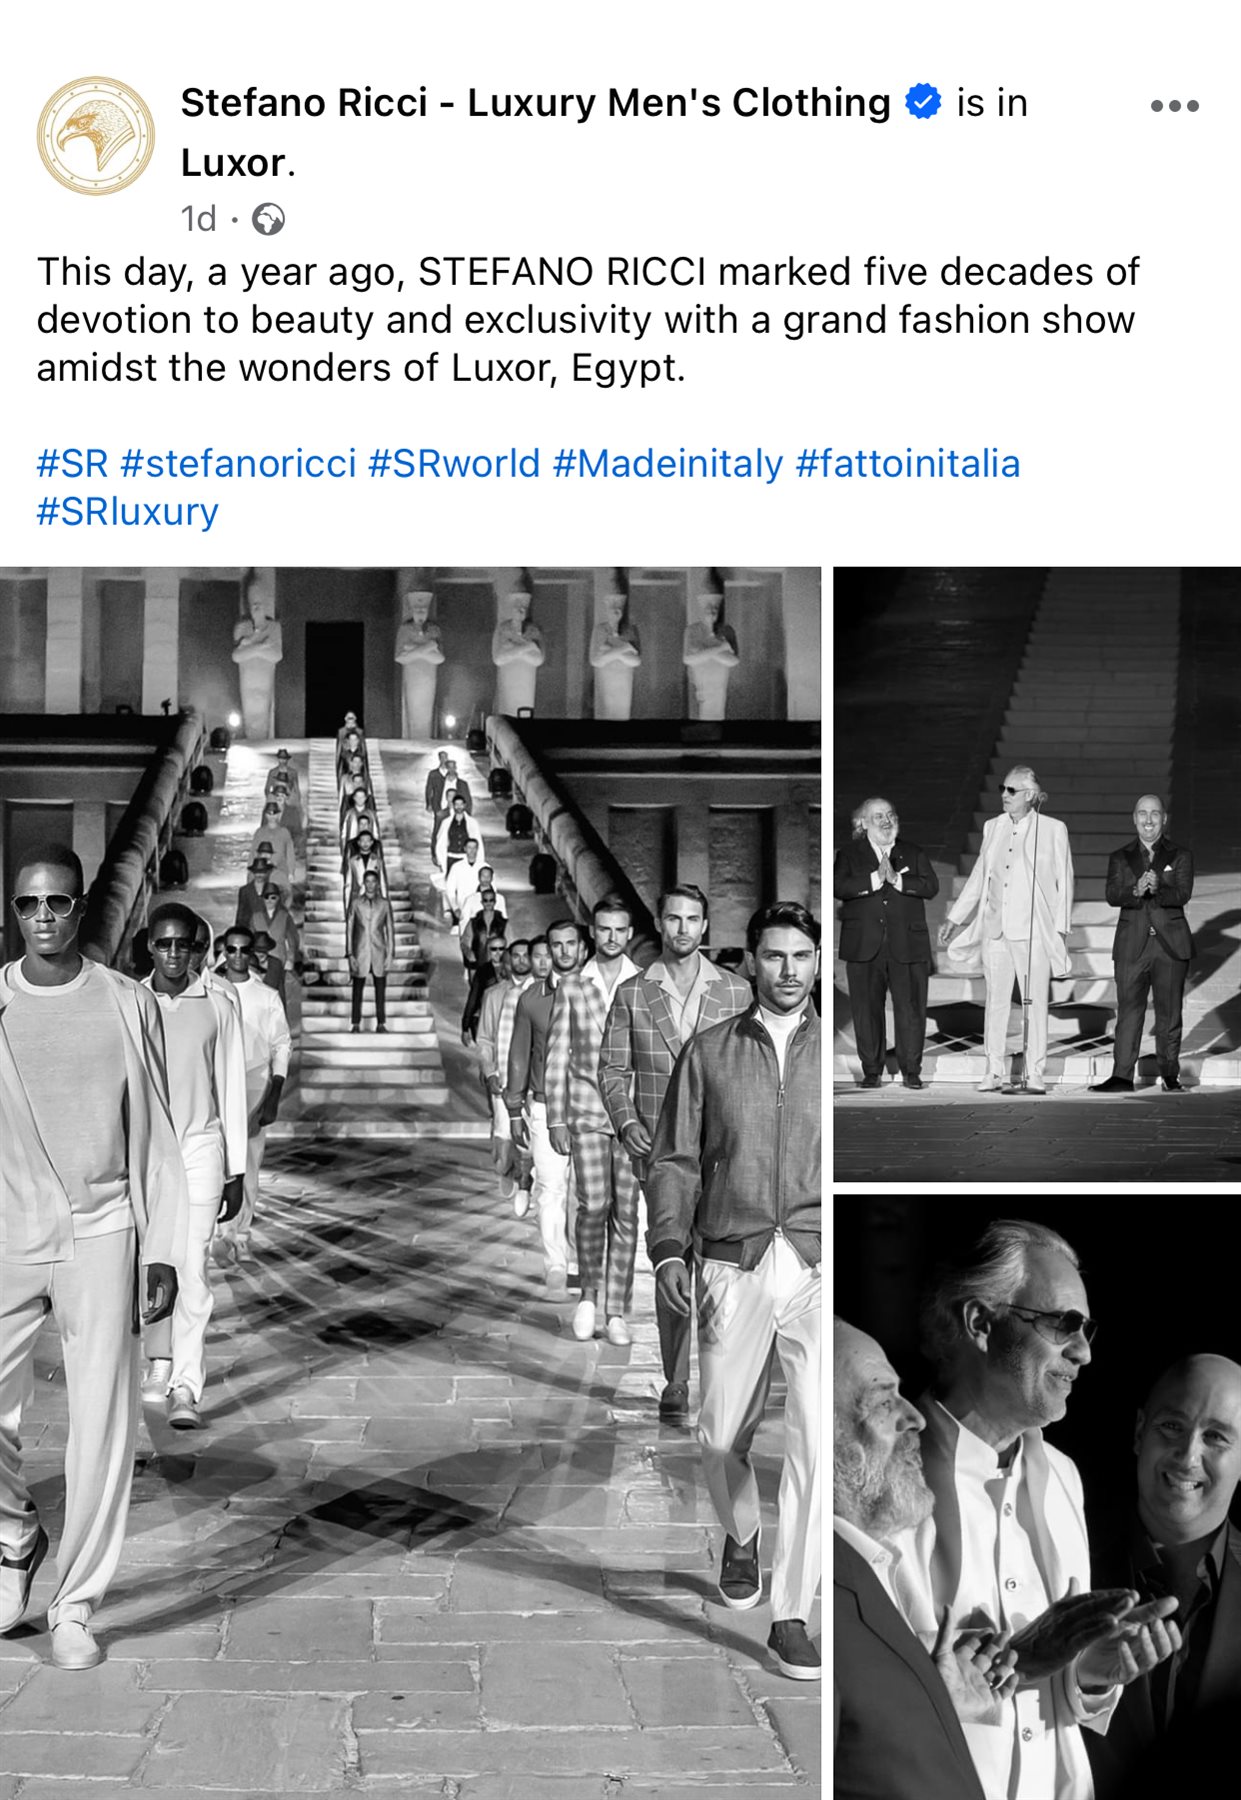The height and width of the screenshot is (1800, 1241).
Task: Open close-up photo of men applauding
Action: click(1037, 1497)
